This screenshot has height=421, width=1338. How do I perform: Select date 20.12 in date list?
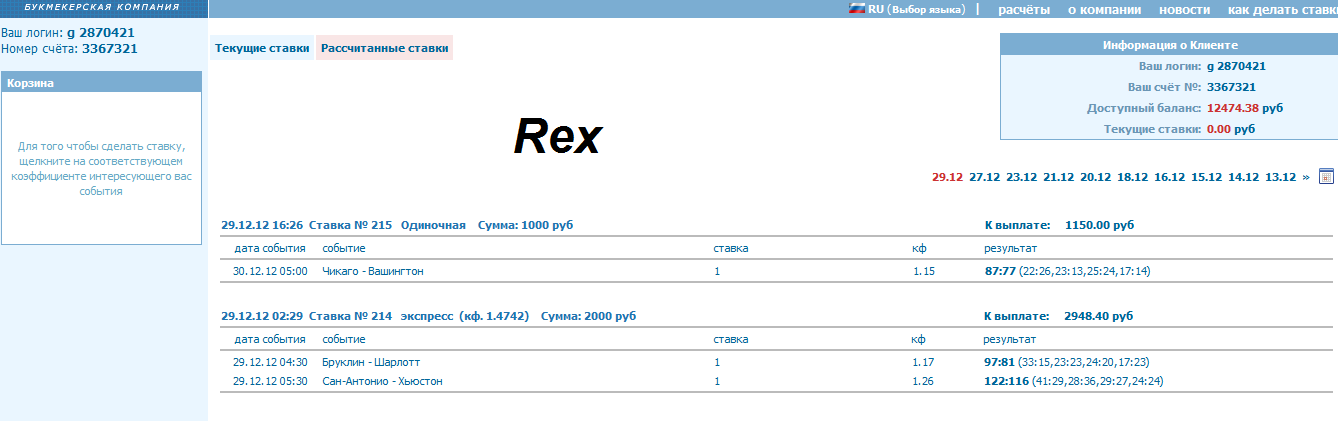[1095, 177]
